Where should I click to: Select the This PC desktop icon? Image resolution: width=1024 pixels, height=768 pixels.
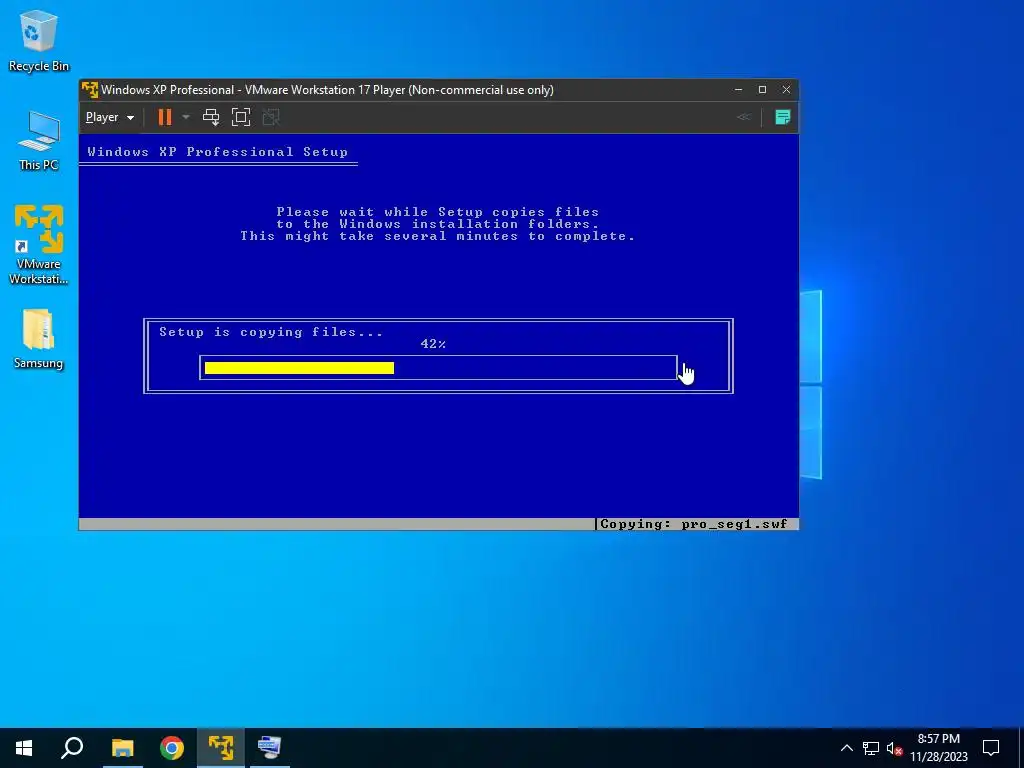coord(39,141)
